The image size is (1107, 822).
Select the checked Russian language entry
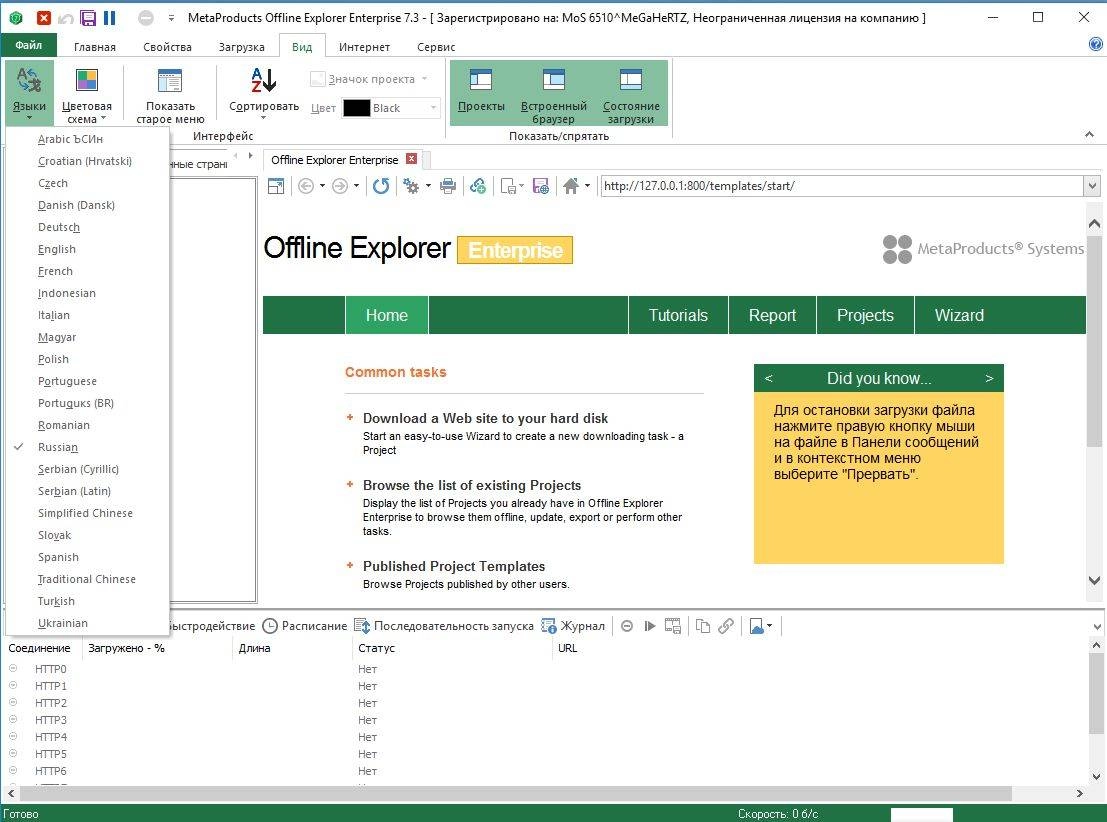88,447
